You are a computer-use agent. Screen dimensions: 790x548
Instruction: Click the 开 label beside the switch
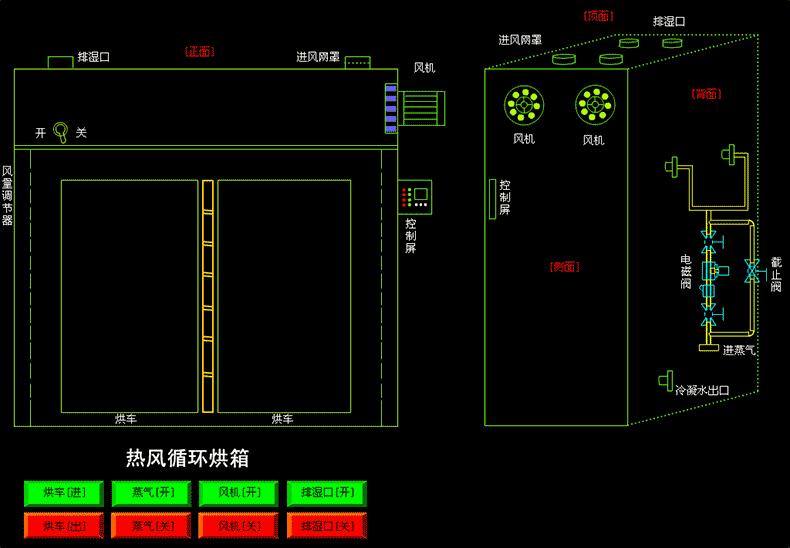(41, 132)
